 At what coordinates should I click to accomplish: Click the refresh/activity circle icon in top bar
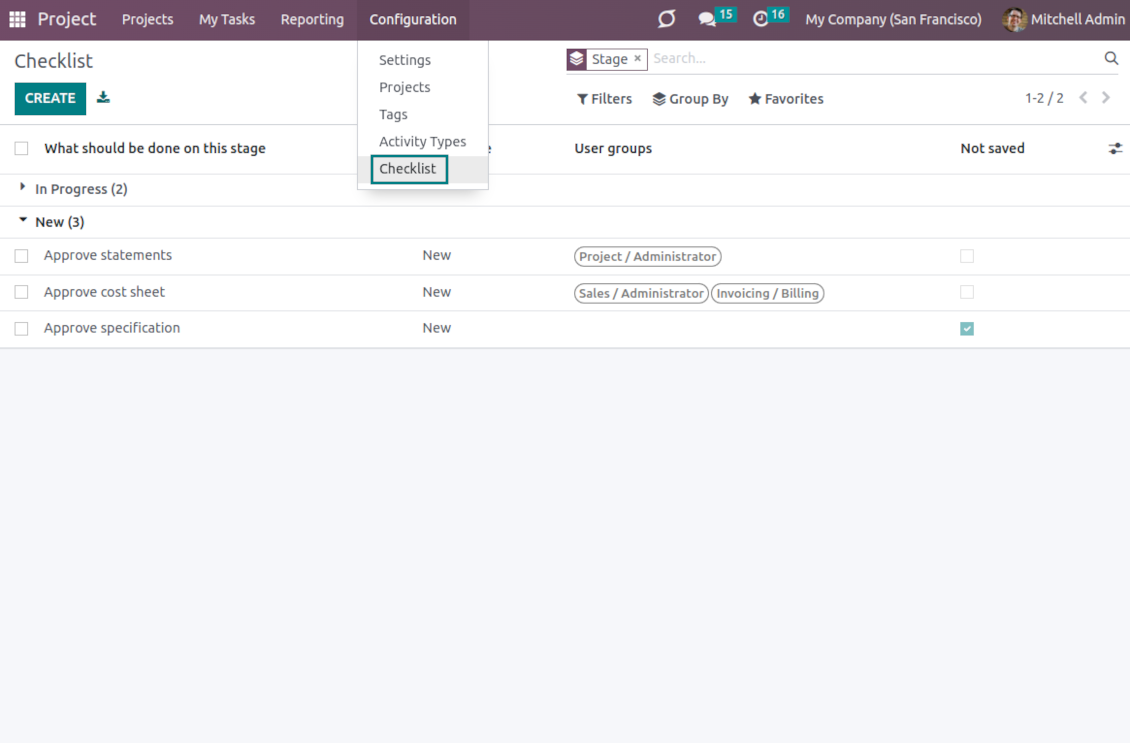coord(667,19)
